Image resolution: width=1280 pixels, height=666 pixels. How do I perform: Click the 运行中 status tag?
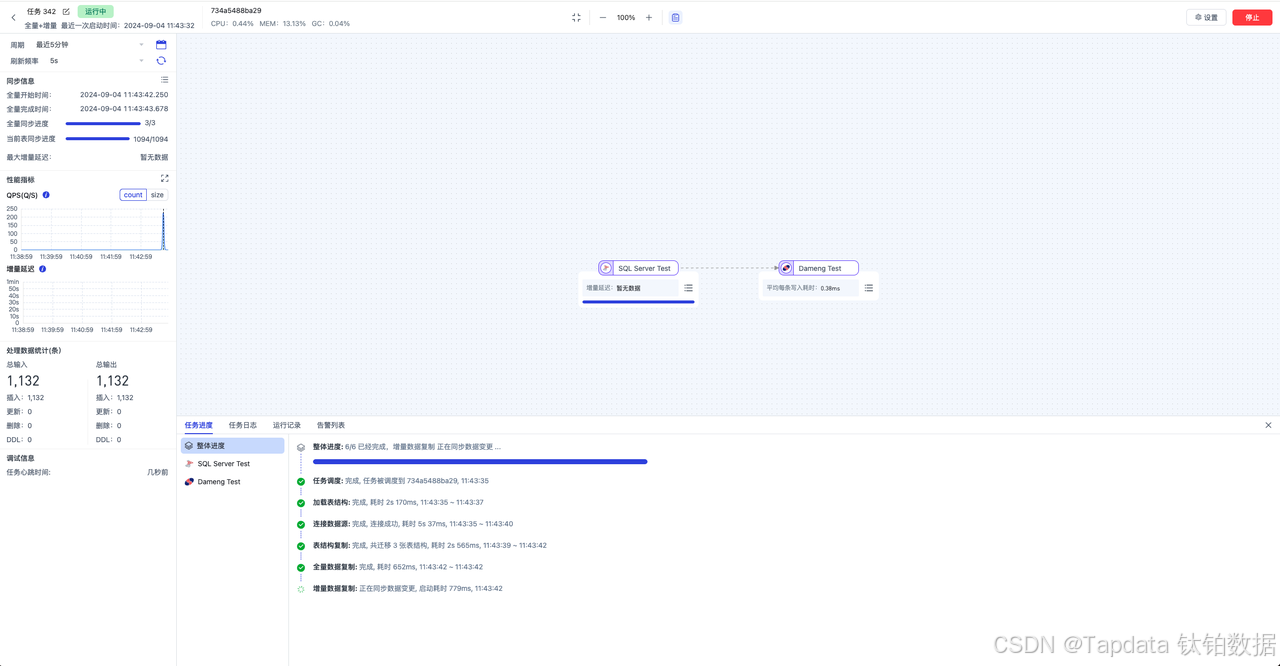(x=95, y=12)
